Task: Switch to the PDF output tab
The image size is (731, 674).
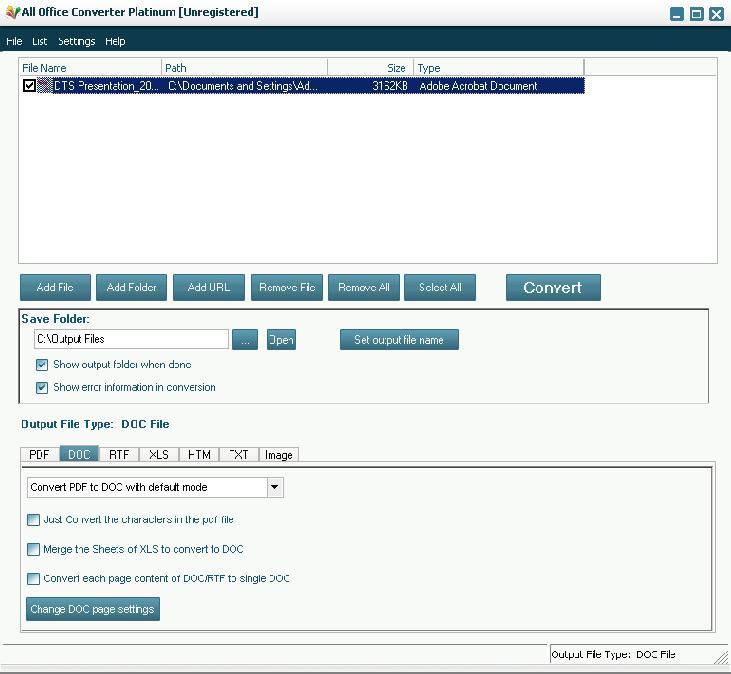Action: [40, 454]
